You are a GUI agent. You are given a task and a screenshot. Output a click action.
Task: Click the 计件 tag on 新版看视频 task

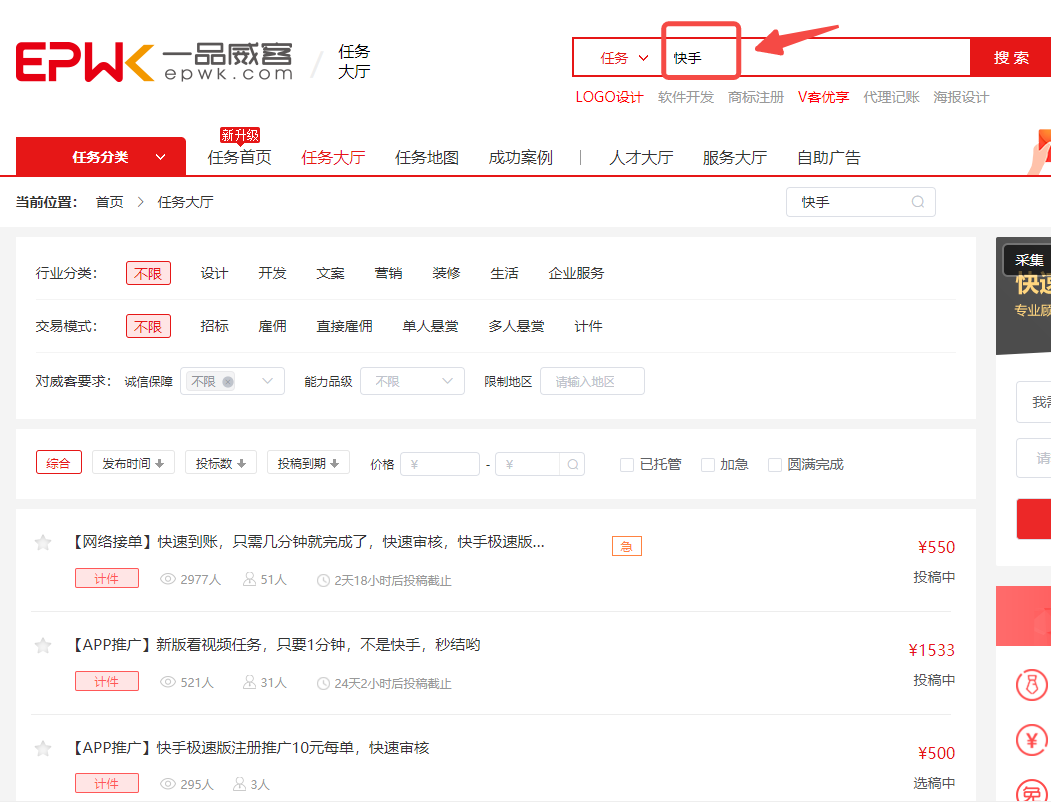(x=107, y=681)
